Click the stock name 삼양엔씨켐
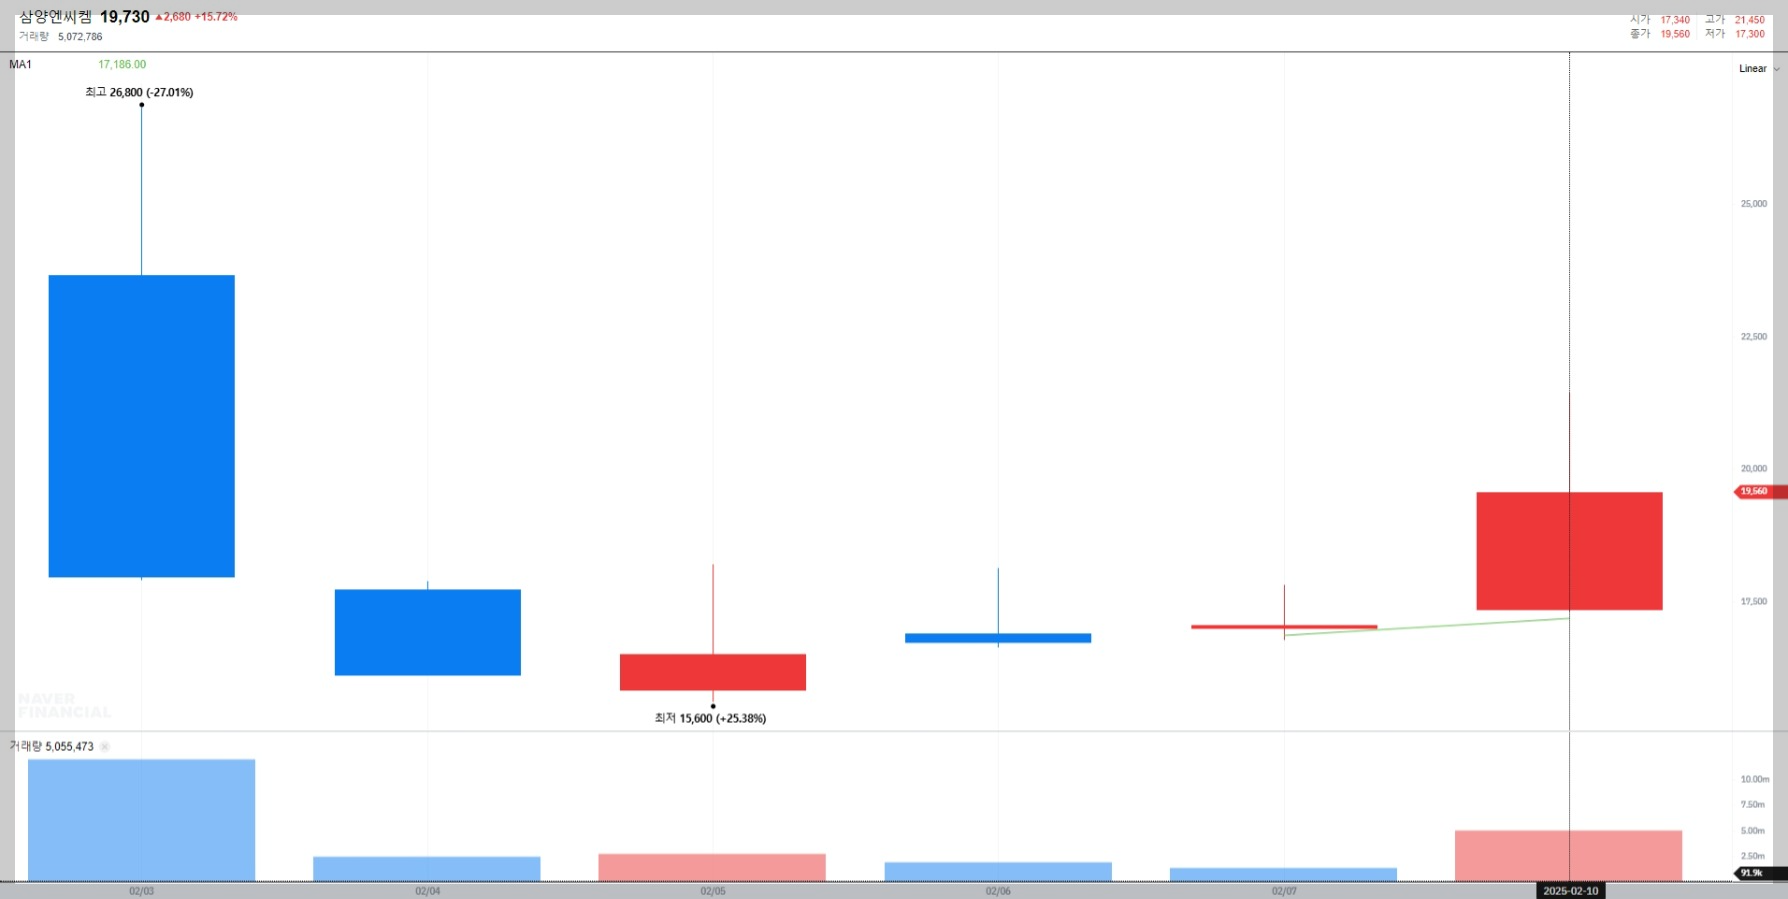 coord(56,17)
